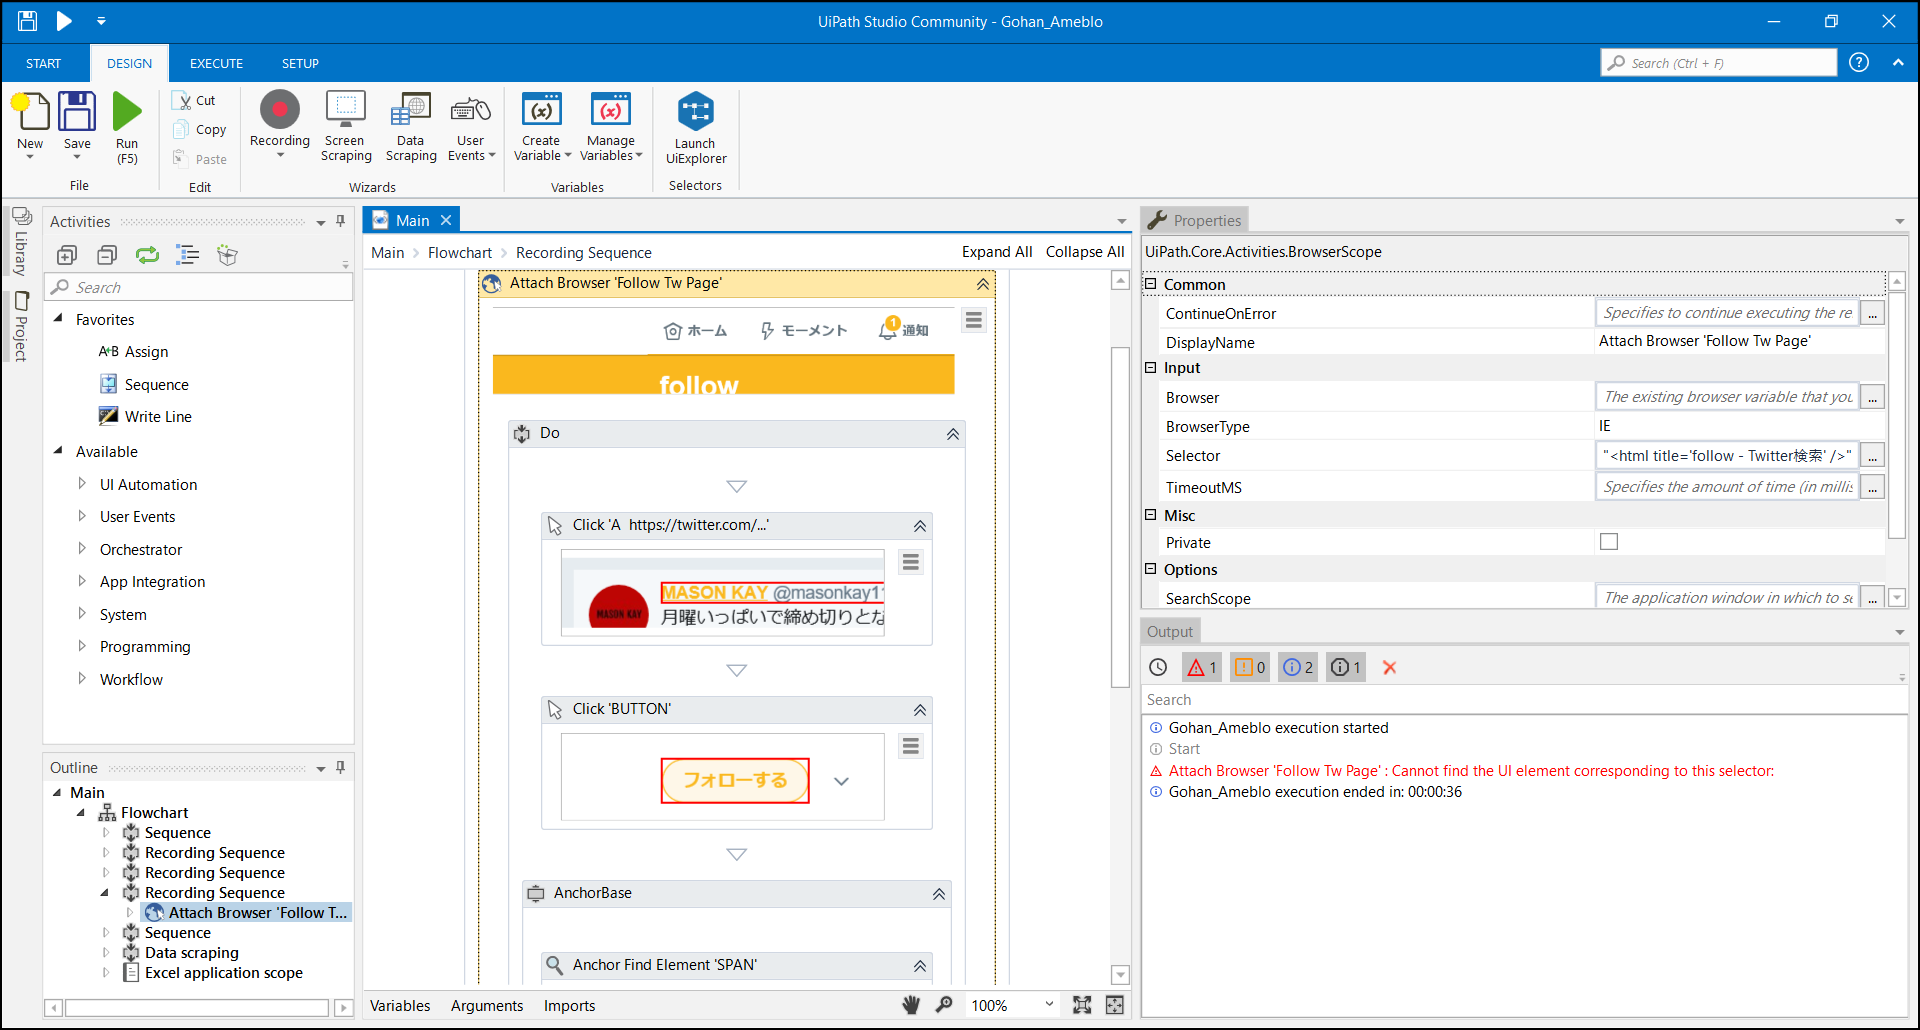The width and height of the screenshot is (1920, 1030).
Task: Unpin the Activities panel
Action: pyautogui.click(x=340, y=221)
